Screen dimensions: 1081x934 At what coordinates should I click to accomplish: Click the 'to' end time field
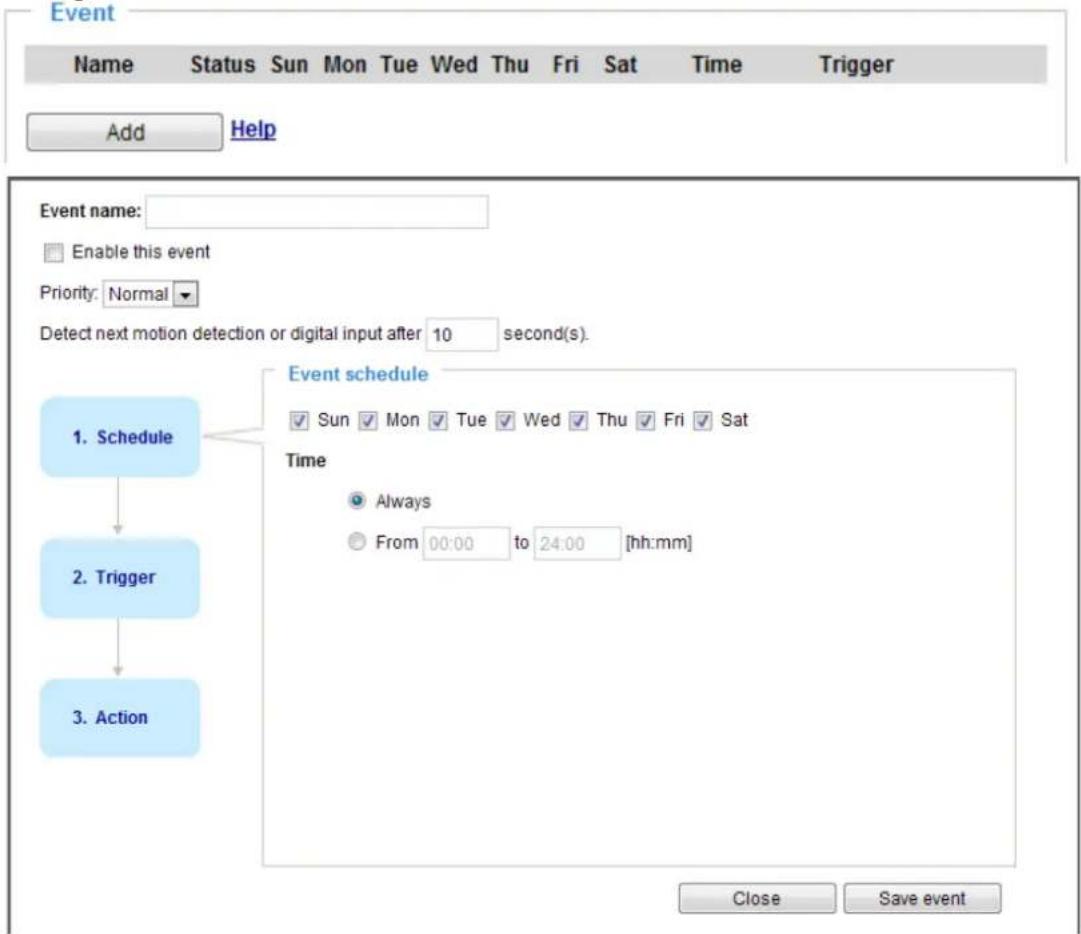pos(577,543)
